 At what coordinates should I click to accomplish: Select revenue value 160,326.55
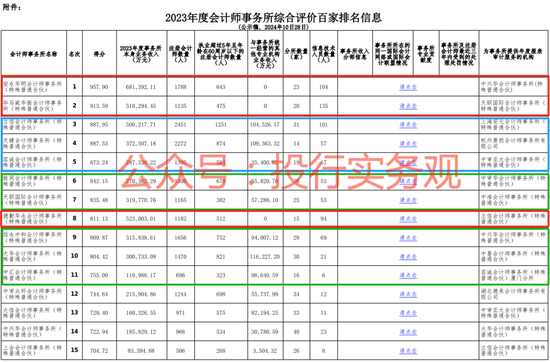[x=141, y=313]
